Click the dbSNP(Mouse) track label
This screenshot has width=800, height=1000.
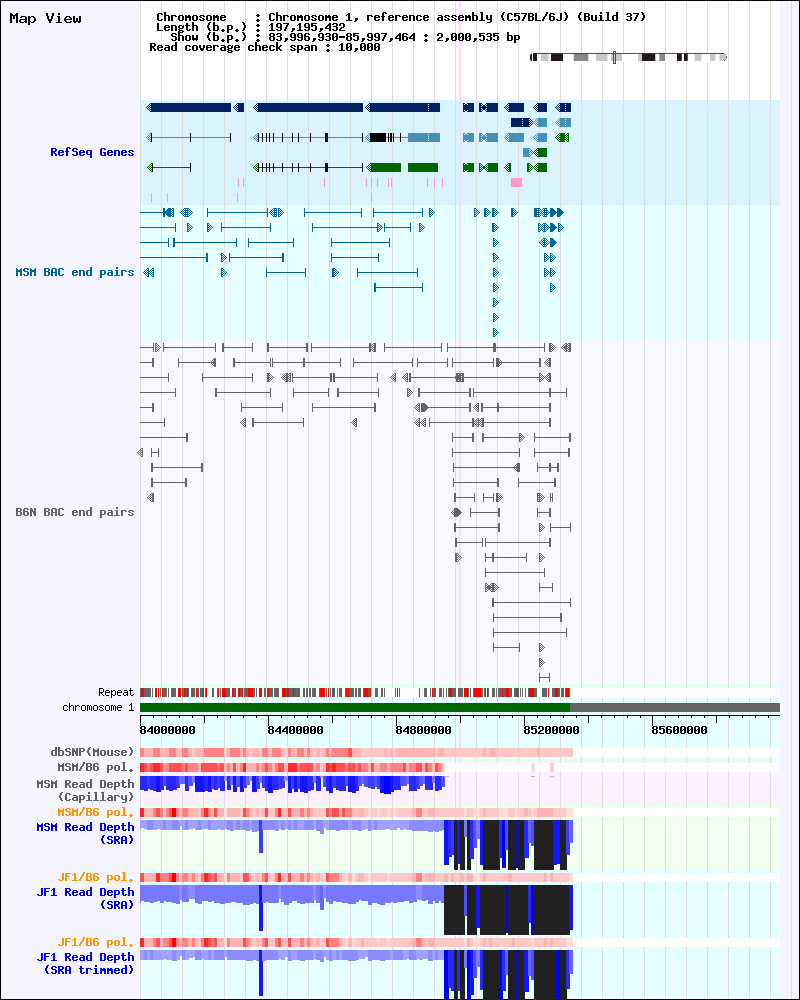tap(93, 753)
